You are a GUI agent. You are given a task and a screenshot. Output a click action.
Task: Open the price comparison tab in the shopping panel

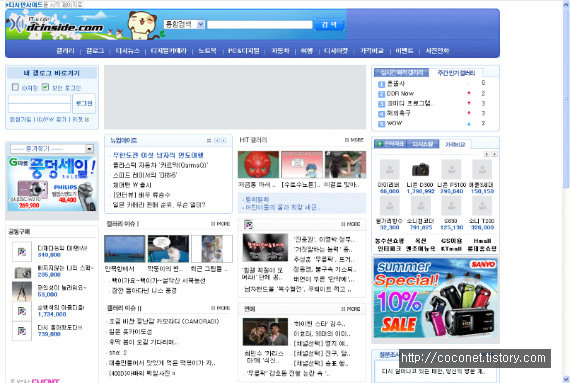(455, 144)
